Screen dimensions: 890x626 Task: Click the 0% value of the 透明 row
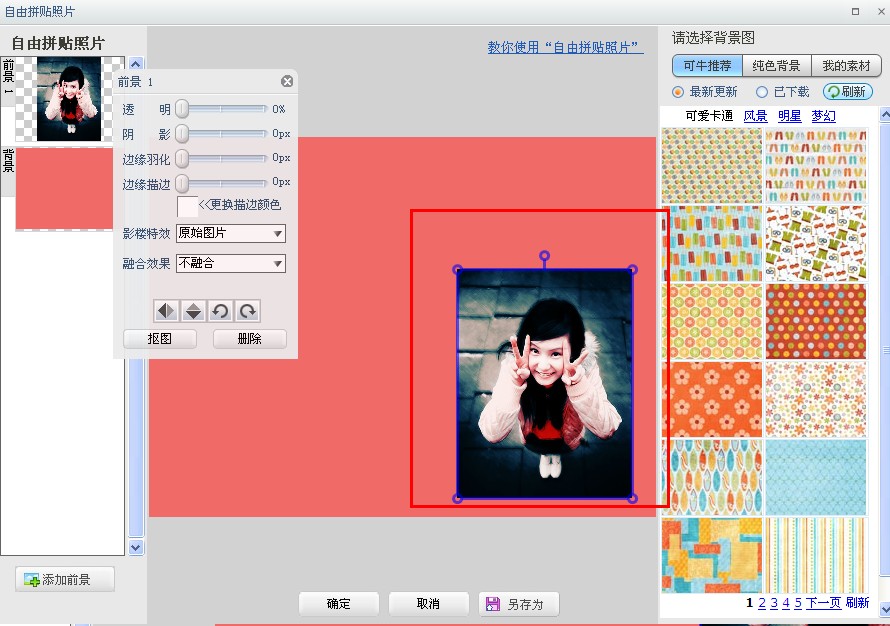[x=279, y=109]
